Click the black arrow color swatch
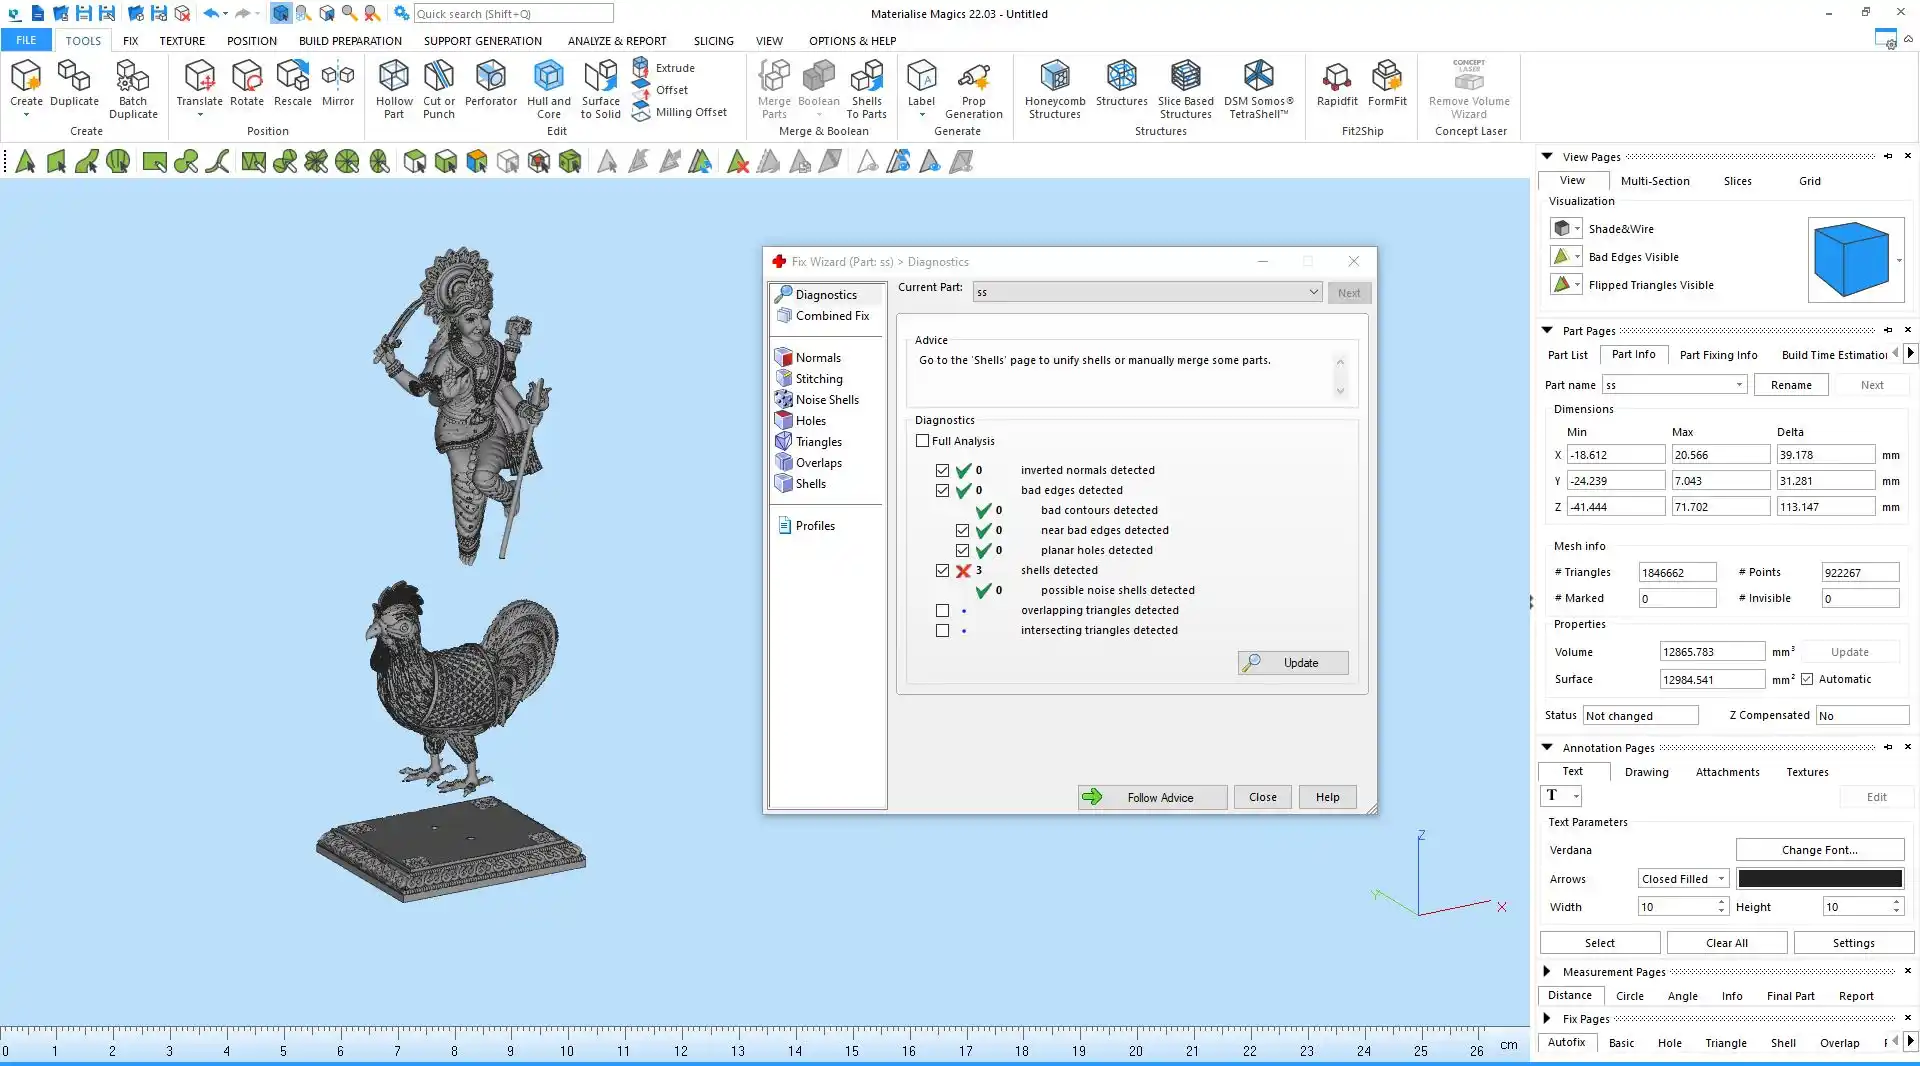The image size is (1920, 1066). (1819, 879)
